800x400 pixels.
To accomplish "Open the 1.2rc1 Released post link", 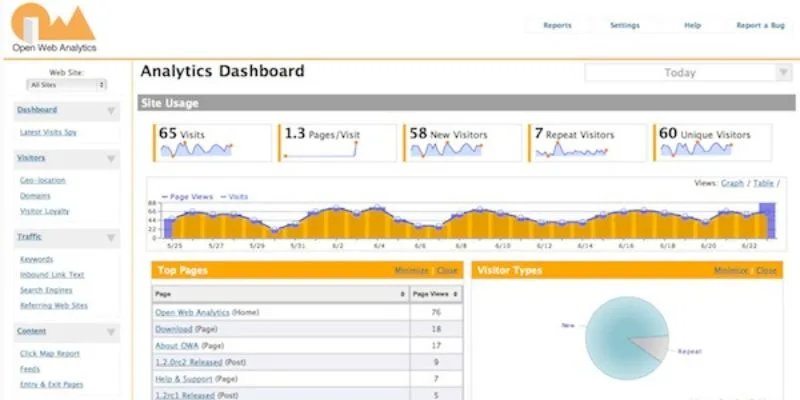I will [x=185, y=395].
